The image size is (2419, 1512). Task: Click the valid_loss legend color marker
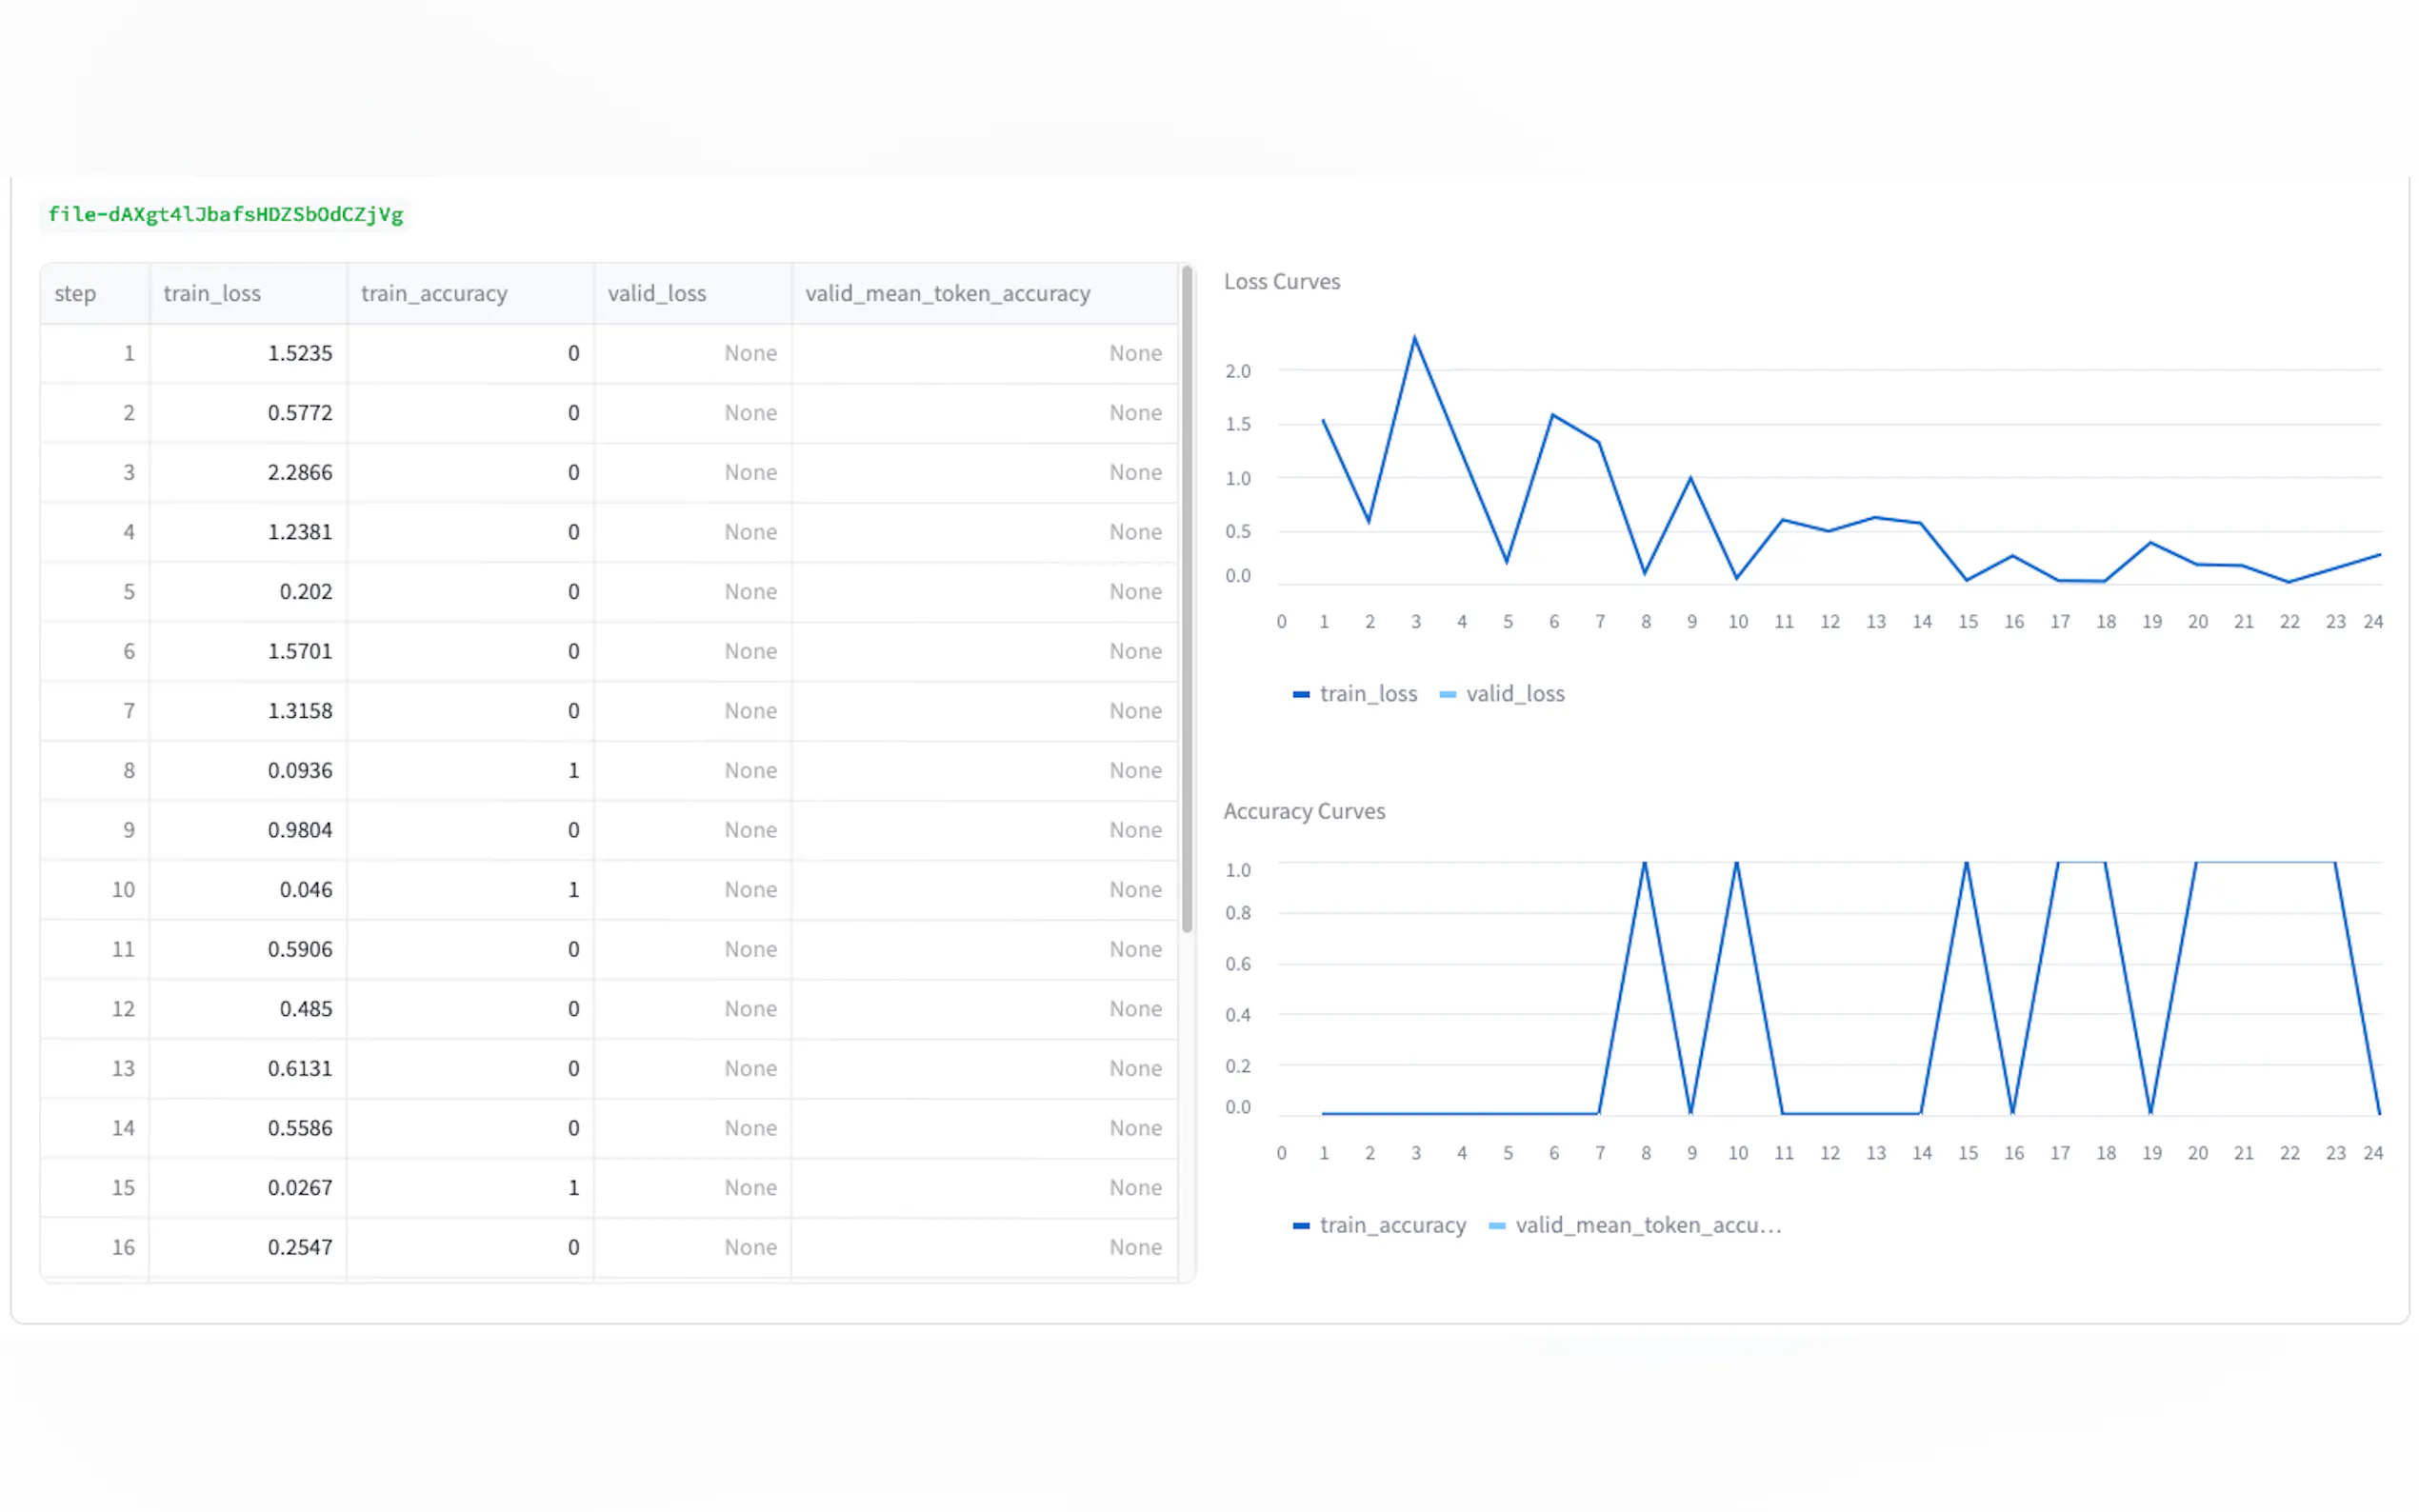[x=1447, y=694]
